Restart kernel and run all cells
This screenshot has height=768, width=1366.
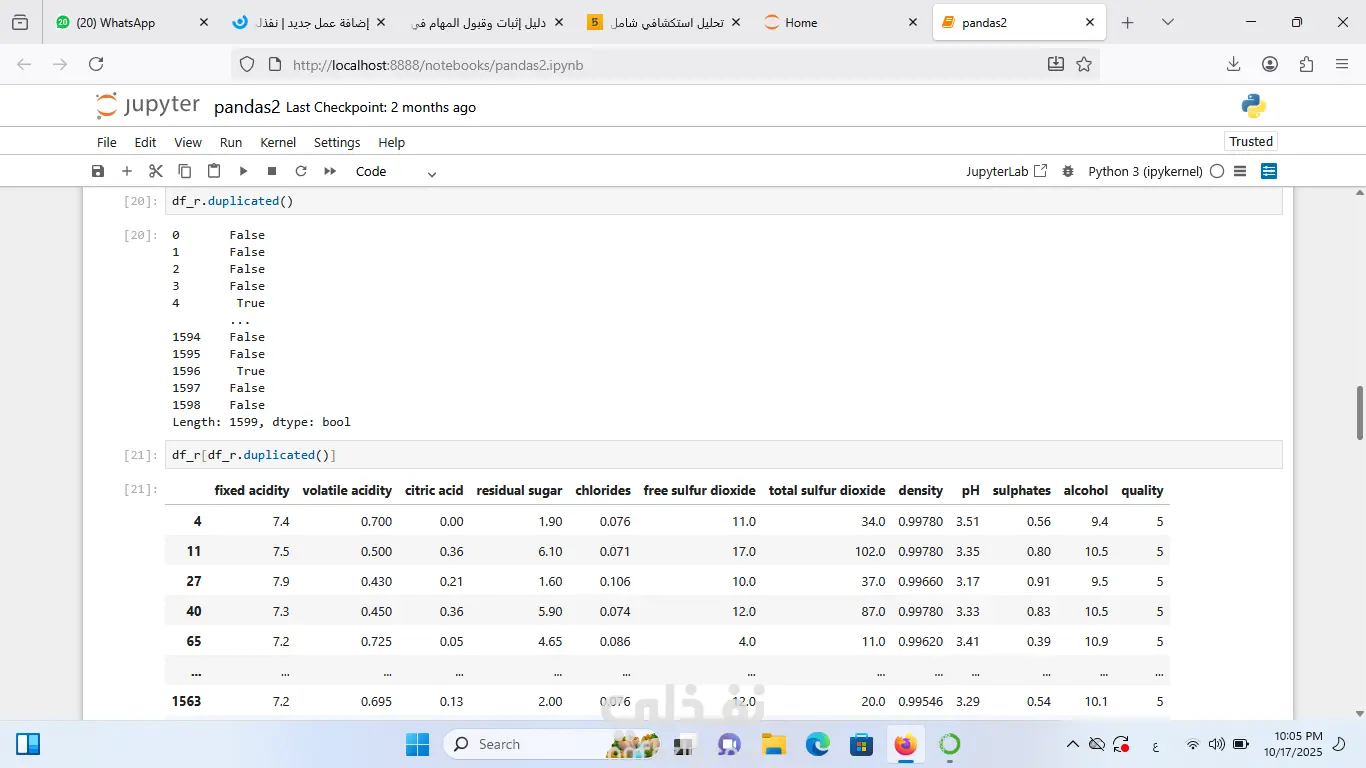(329, 171)
